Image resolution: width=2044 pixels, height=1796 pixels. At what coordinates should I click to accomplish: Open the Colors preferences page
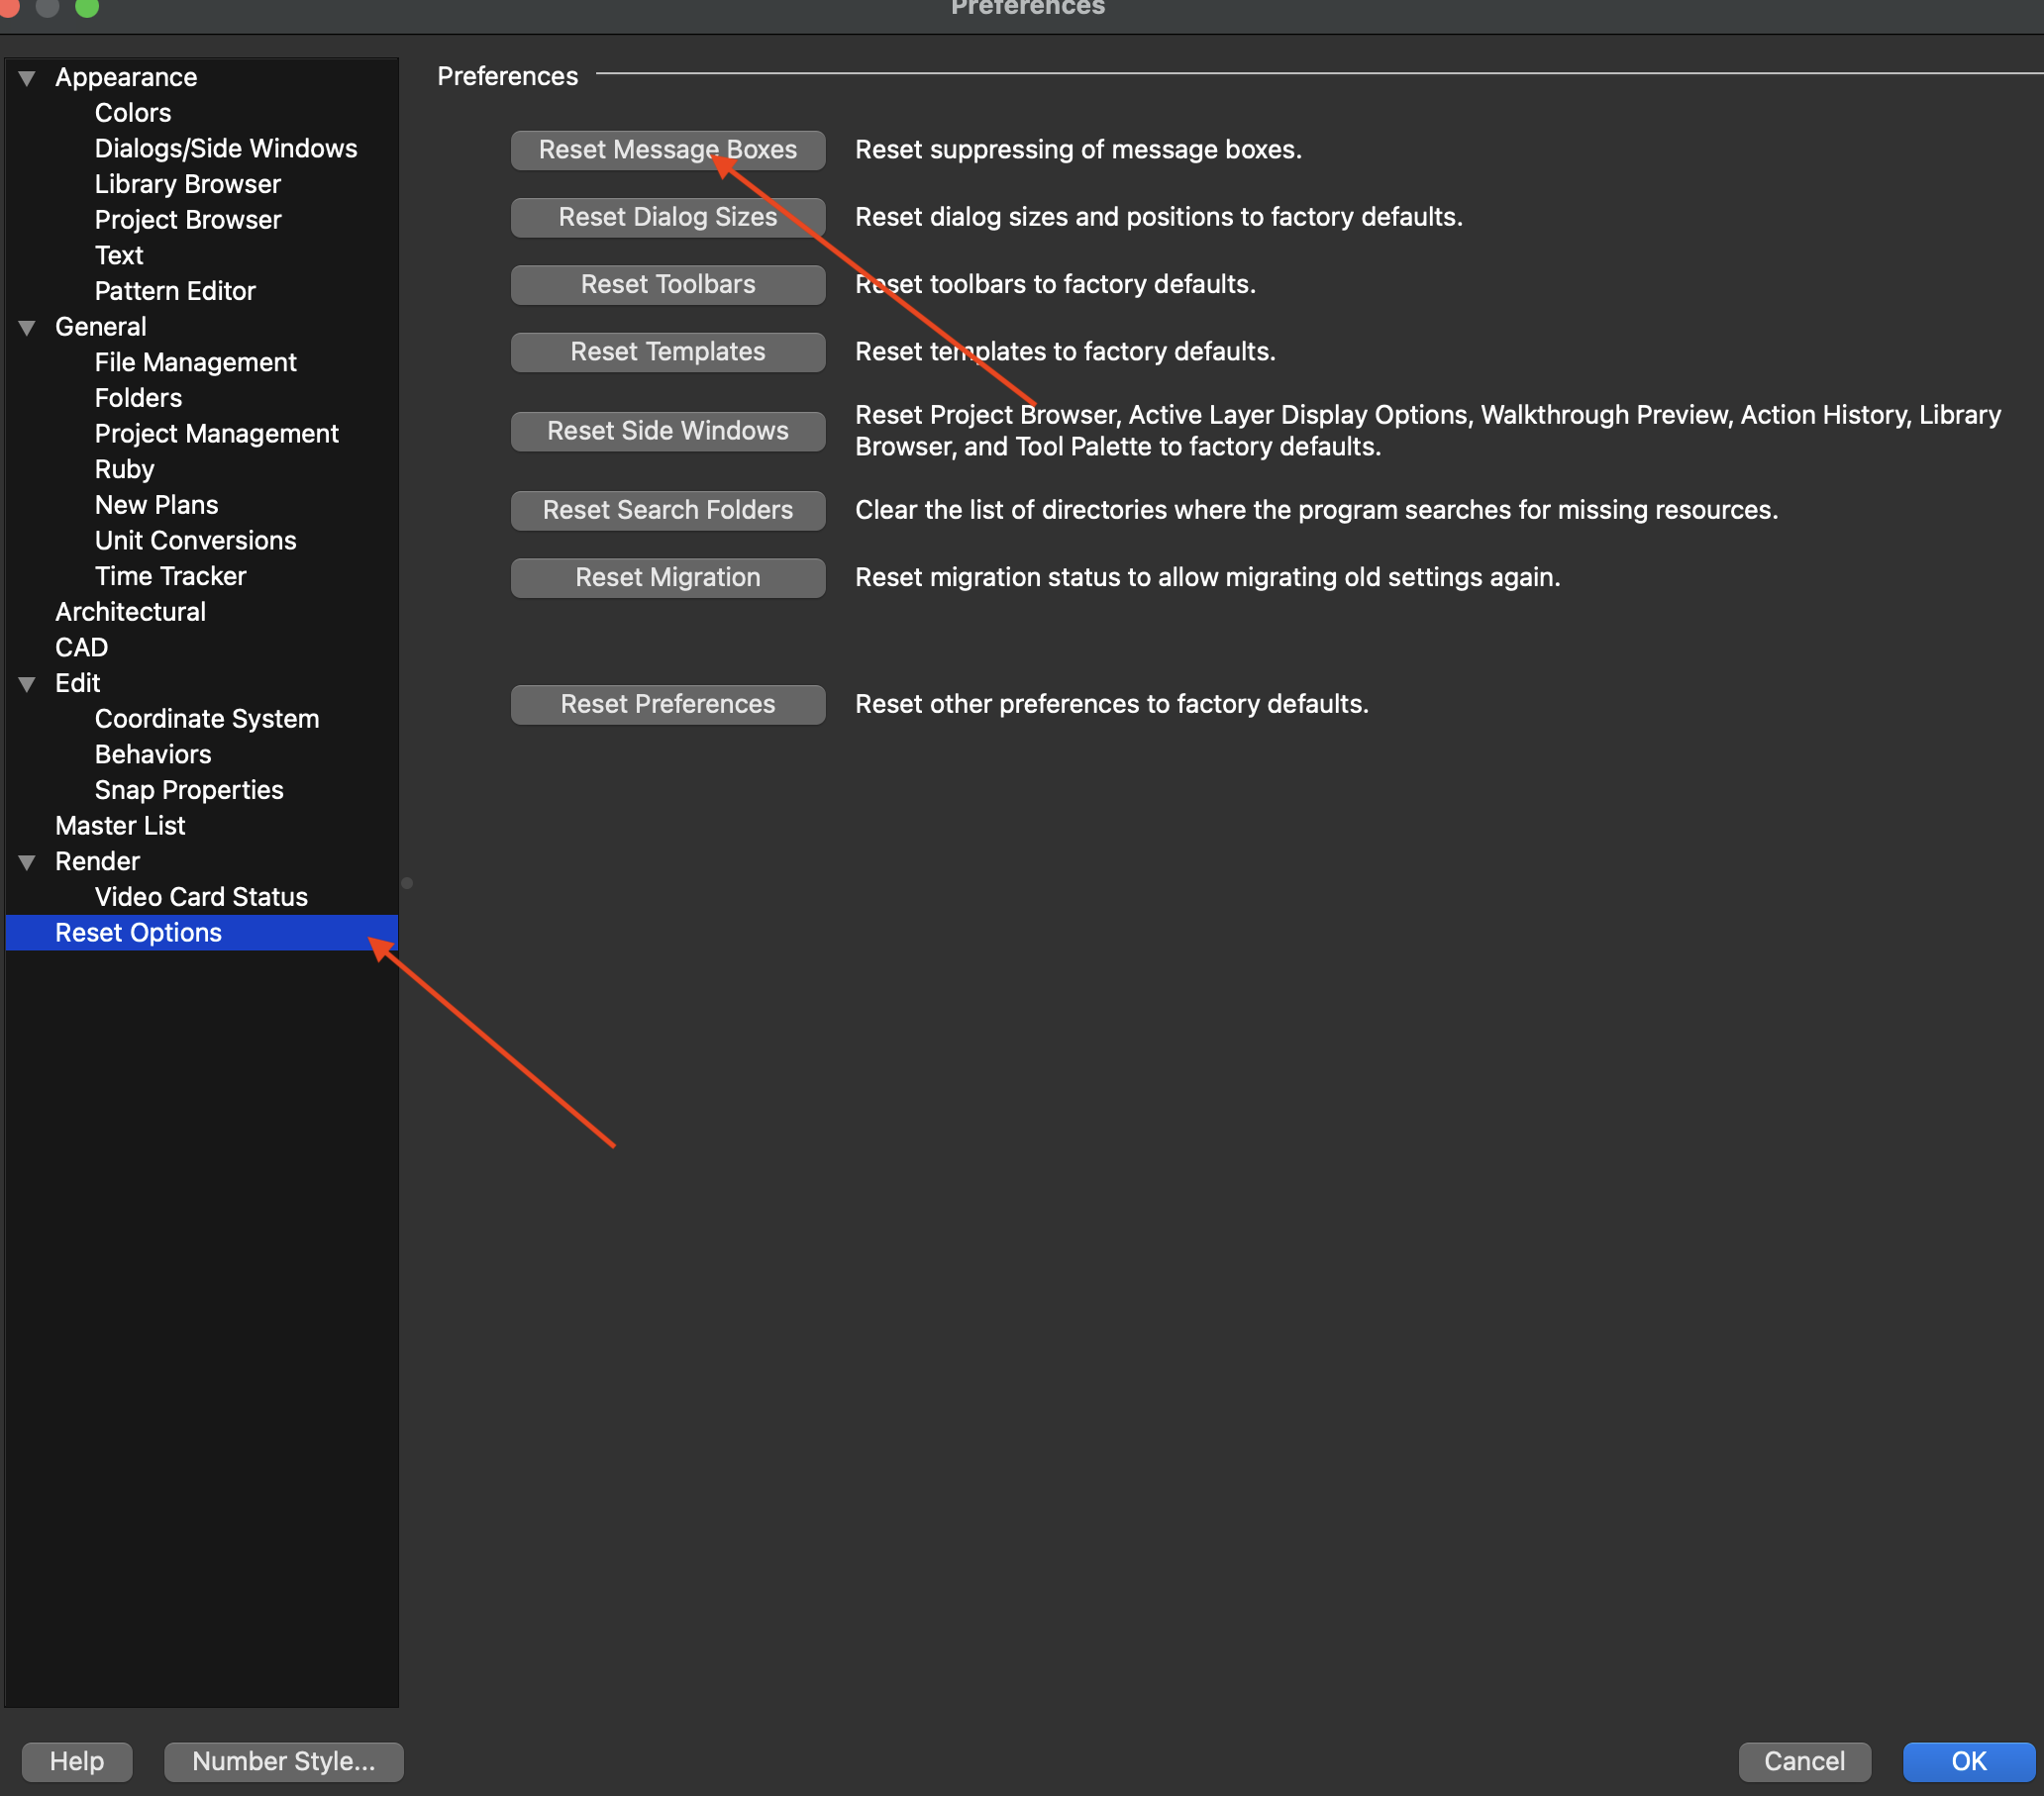[132, 113]
